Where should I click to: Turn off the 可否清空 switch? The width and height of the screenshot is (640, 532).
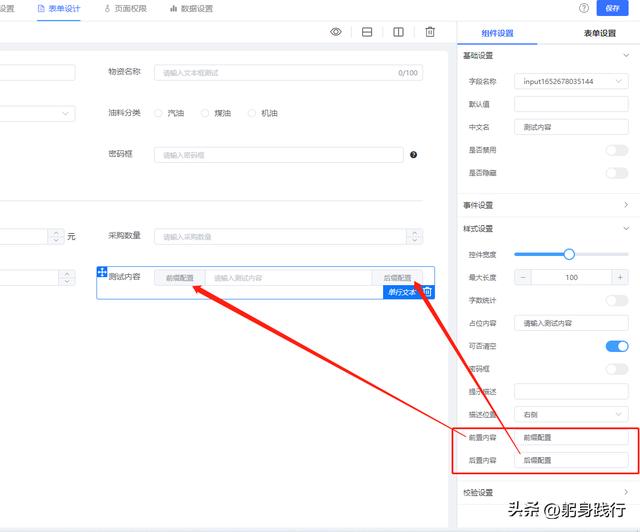point(617,346)
